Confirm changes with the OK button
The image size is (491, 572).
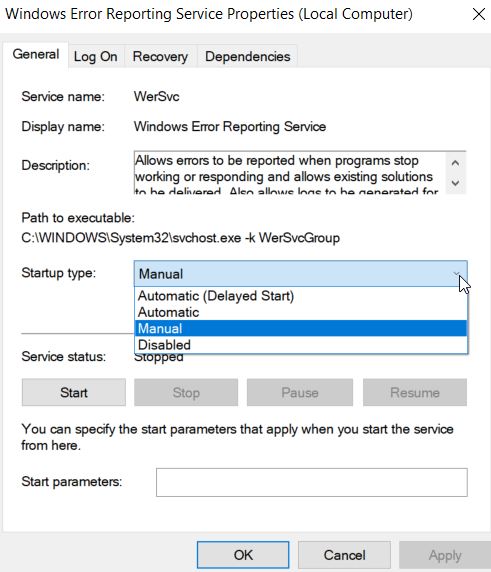pos(243,555)
